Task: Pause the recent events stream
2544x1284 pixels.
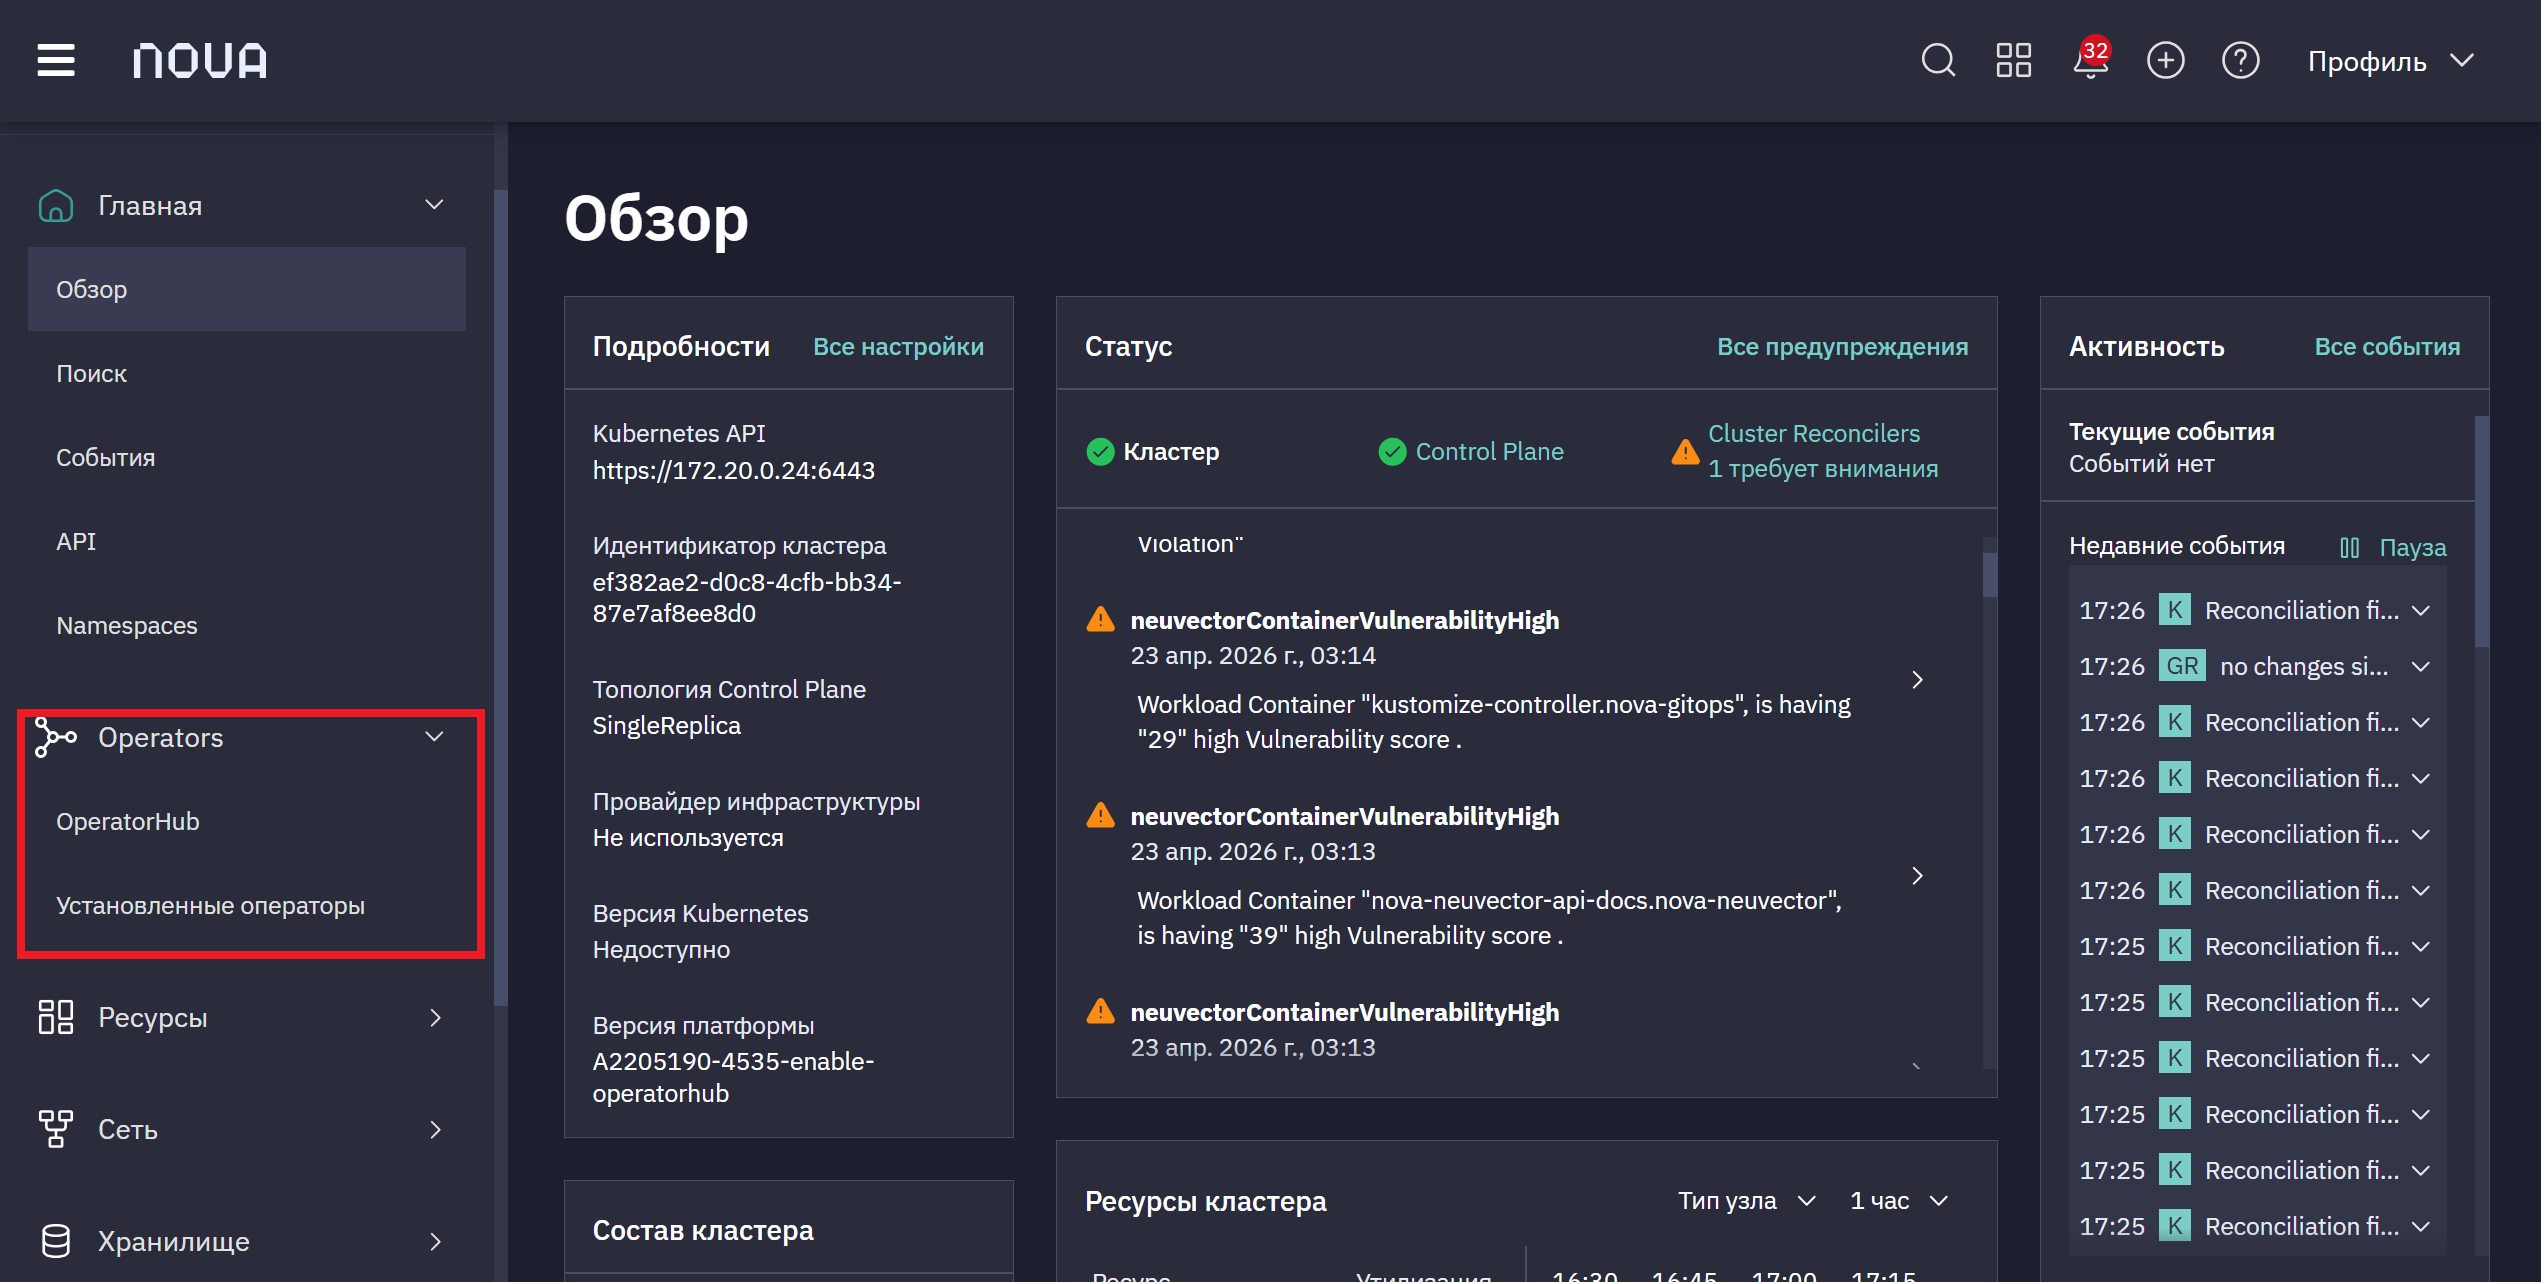Action: [x=2394, y=548]
